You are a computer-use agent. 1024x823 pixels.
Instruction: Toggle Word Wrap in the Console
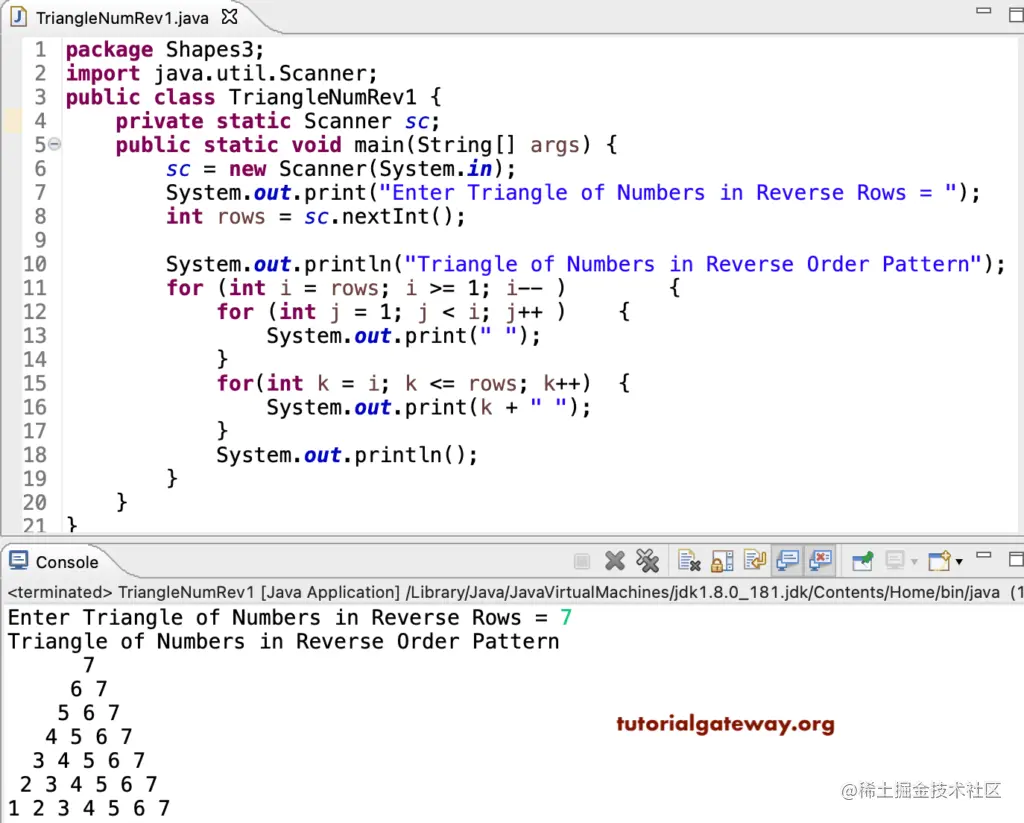click(x=755, y=561)
